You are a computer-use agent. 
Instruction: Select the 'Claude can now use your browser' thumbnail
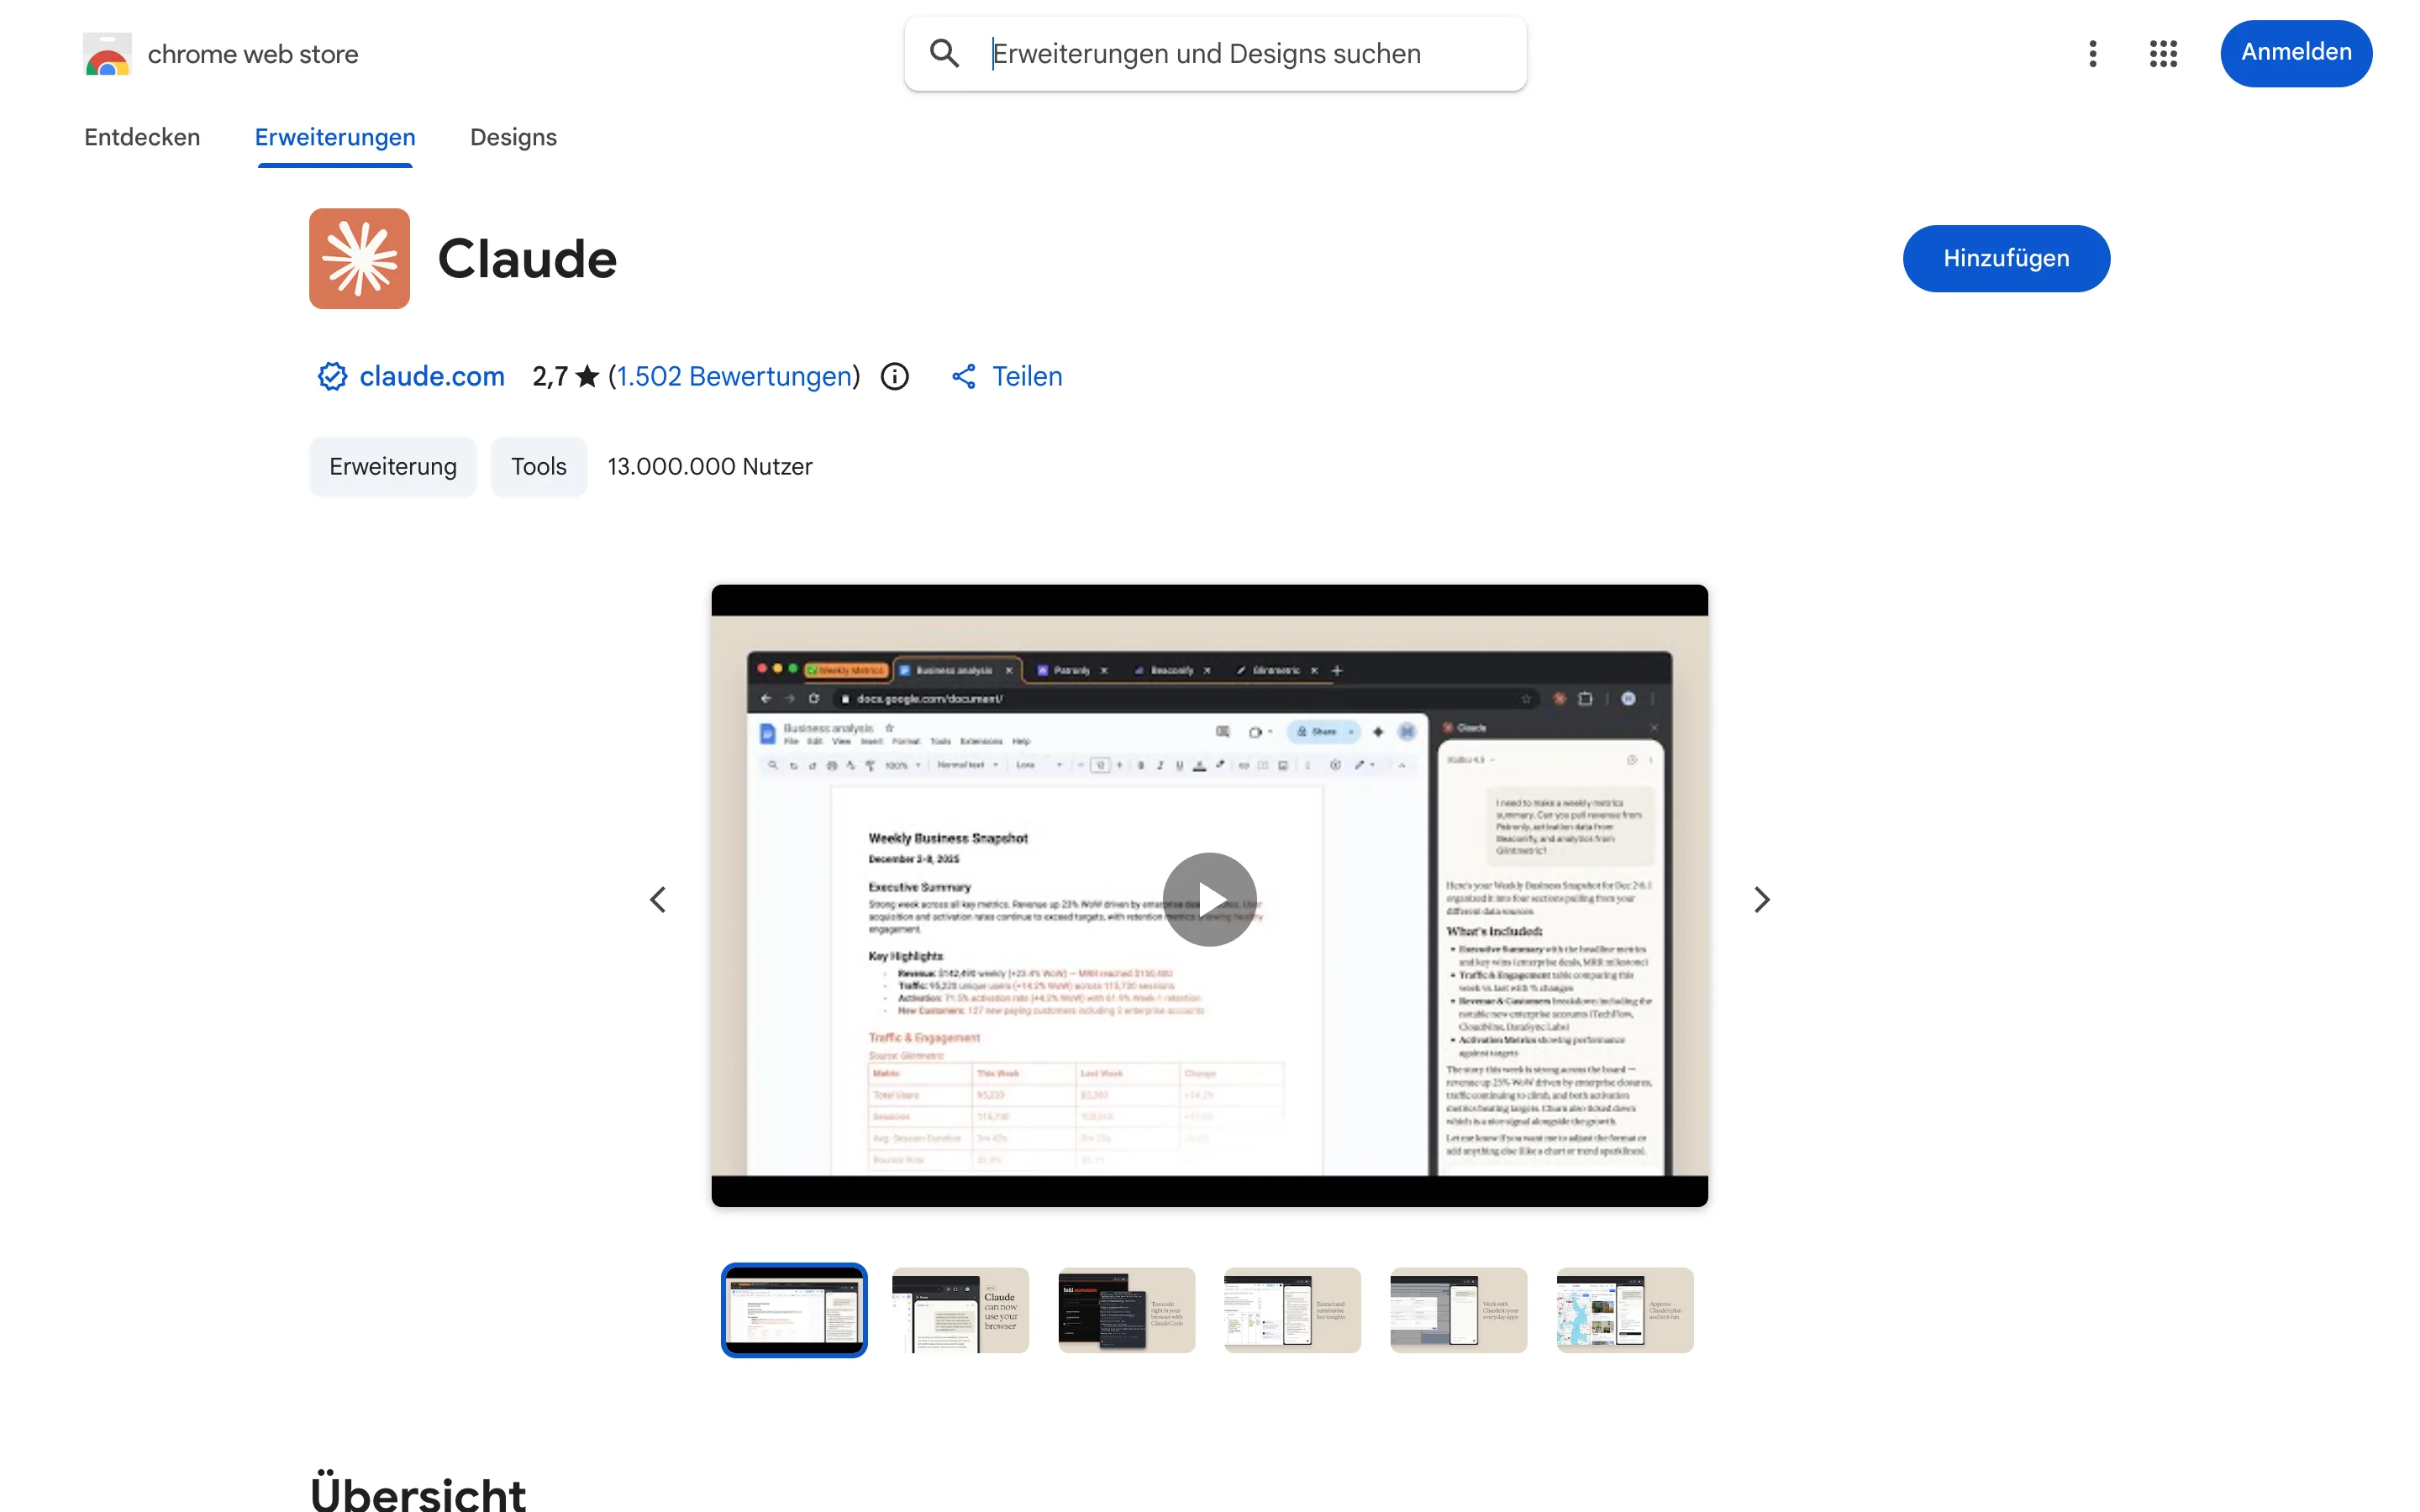click(x=960, y=1310)
